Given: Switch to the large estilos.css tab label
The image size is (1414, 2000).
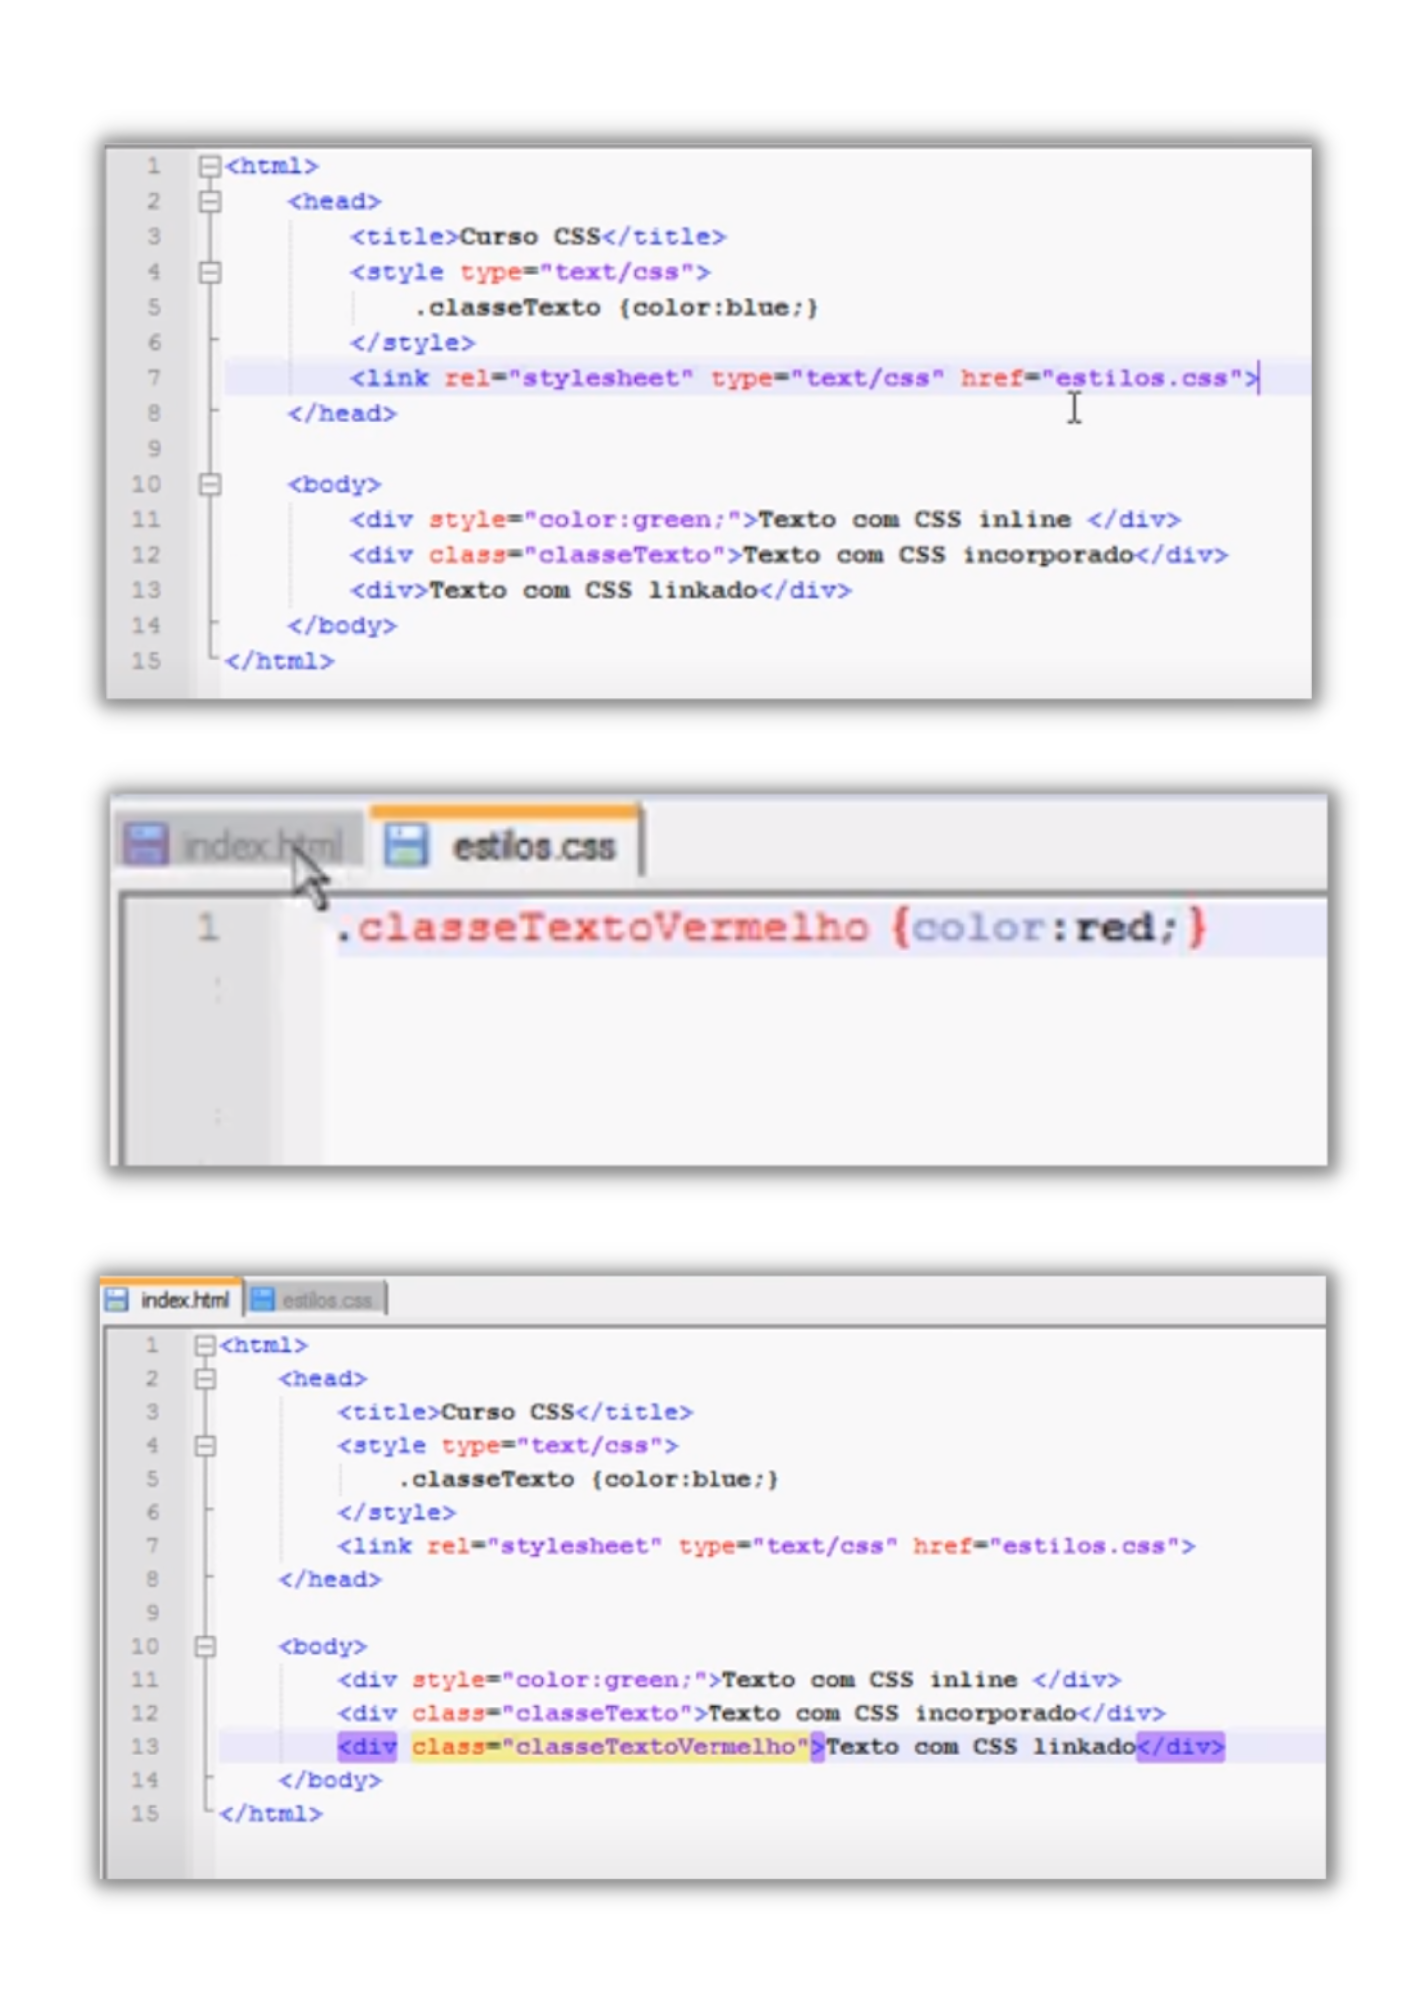Looking at the screenshot, I should click(533, 847).
